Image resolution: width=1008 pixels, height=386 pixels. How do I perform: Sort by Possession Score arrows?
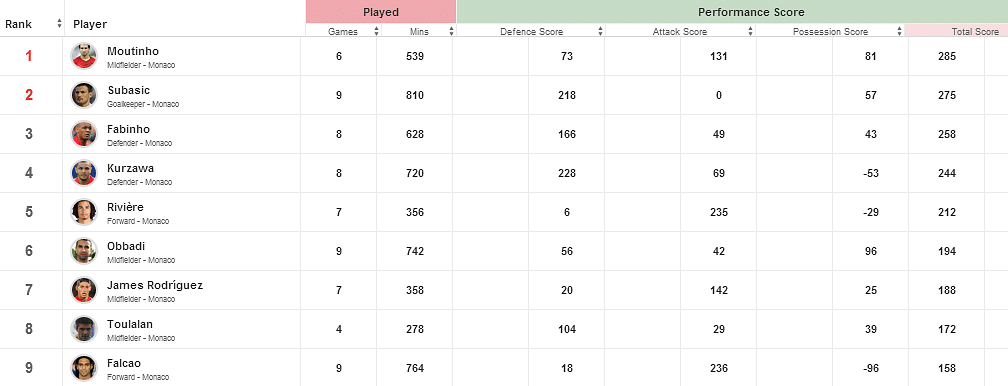[x=900, y=31]
